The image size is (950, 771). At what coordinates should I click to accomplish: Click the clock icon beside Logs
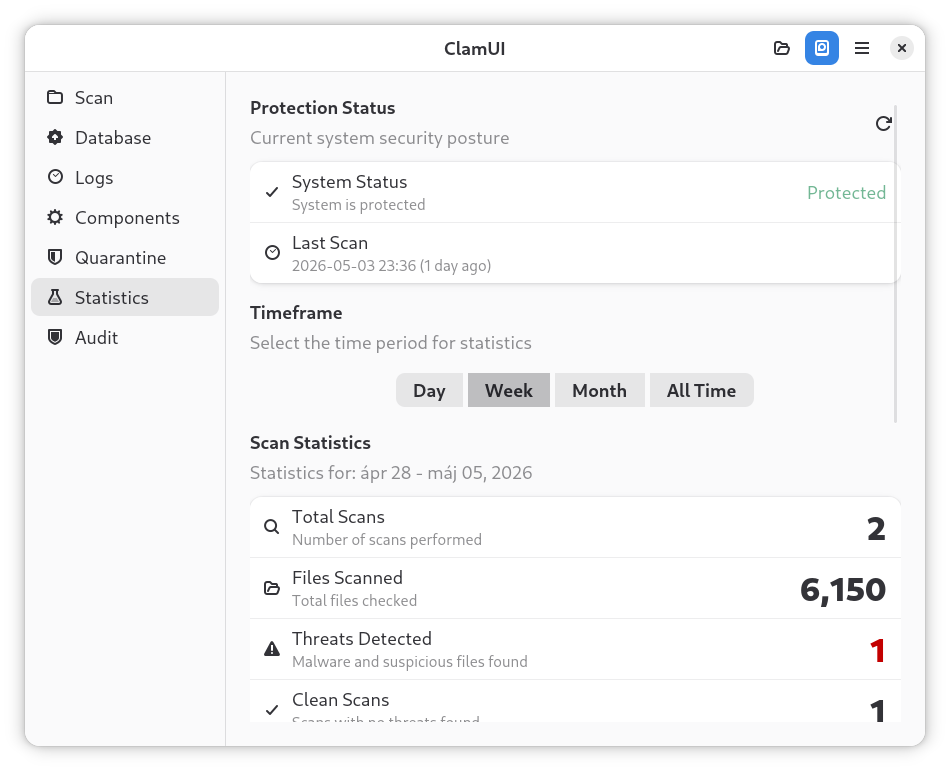(55, 177)
